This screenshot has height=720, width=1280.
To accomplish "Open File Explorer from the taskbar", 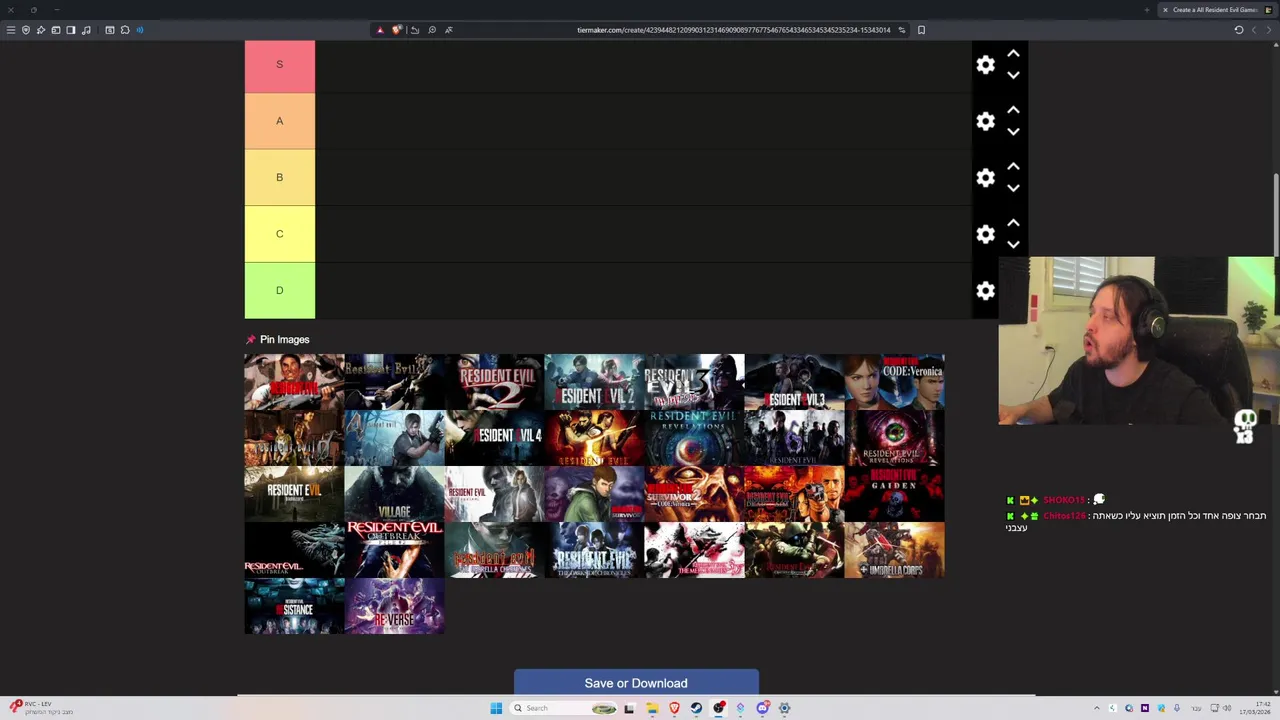I will (652, 708).
